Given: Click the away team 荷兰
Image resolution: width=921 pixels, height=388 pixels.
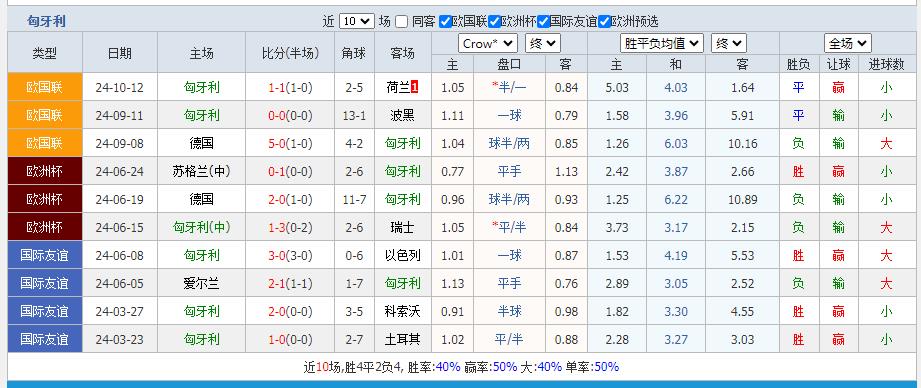Looking at the screenshot, I should 398,87.
